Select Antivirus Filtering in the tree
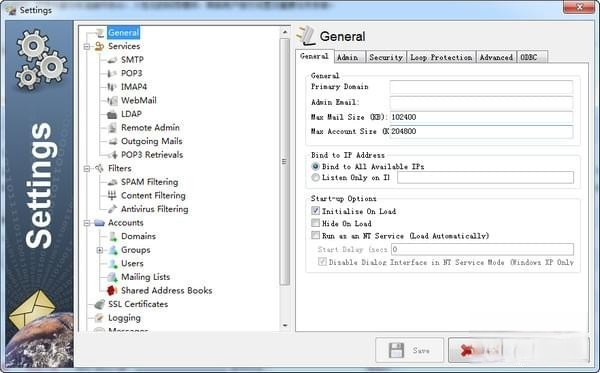The height and width of the screenshot is (373, 600). point(155,209)
